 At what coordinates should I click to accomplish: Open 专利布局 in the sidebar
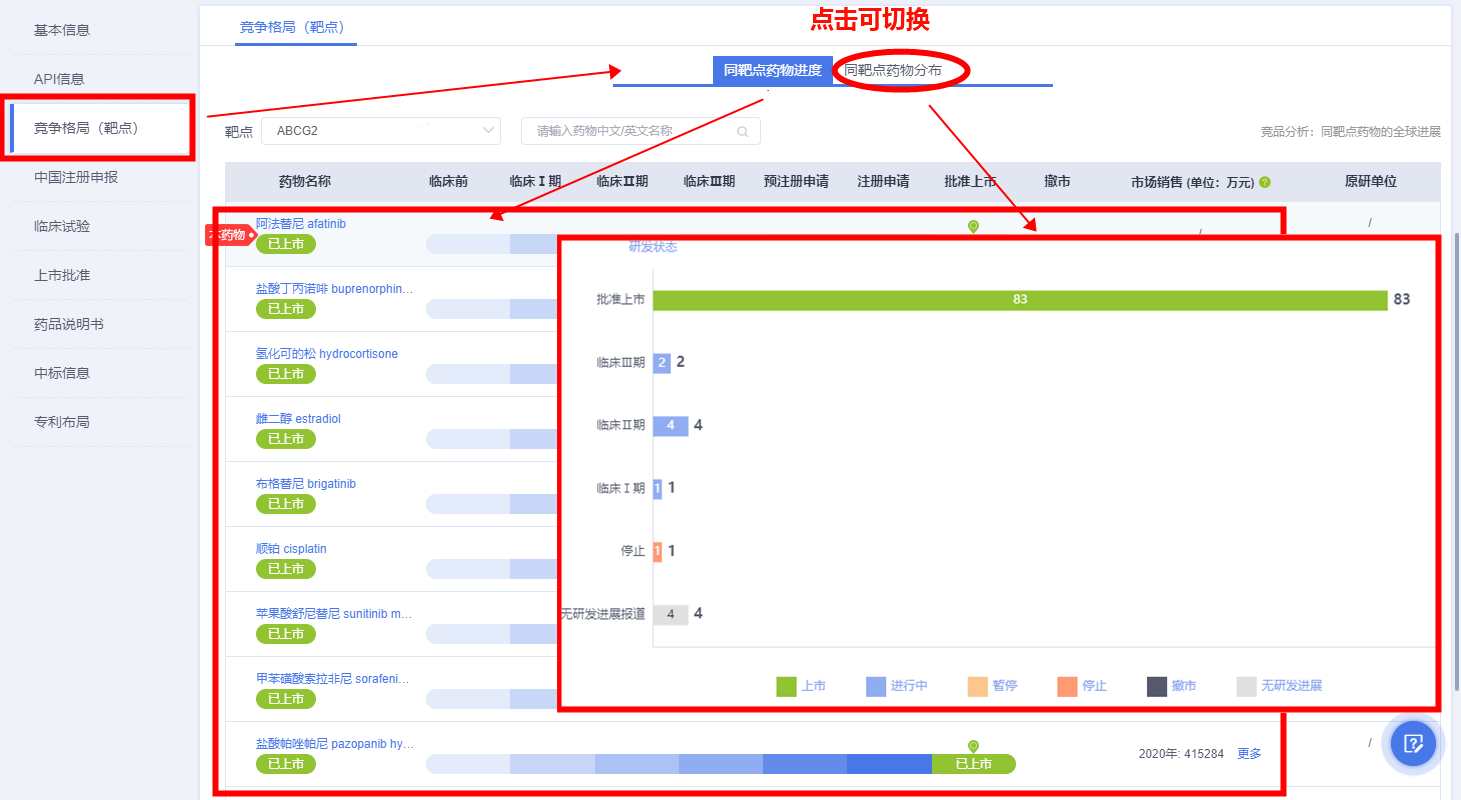pyautogui.click(x=62, y=422)
